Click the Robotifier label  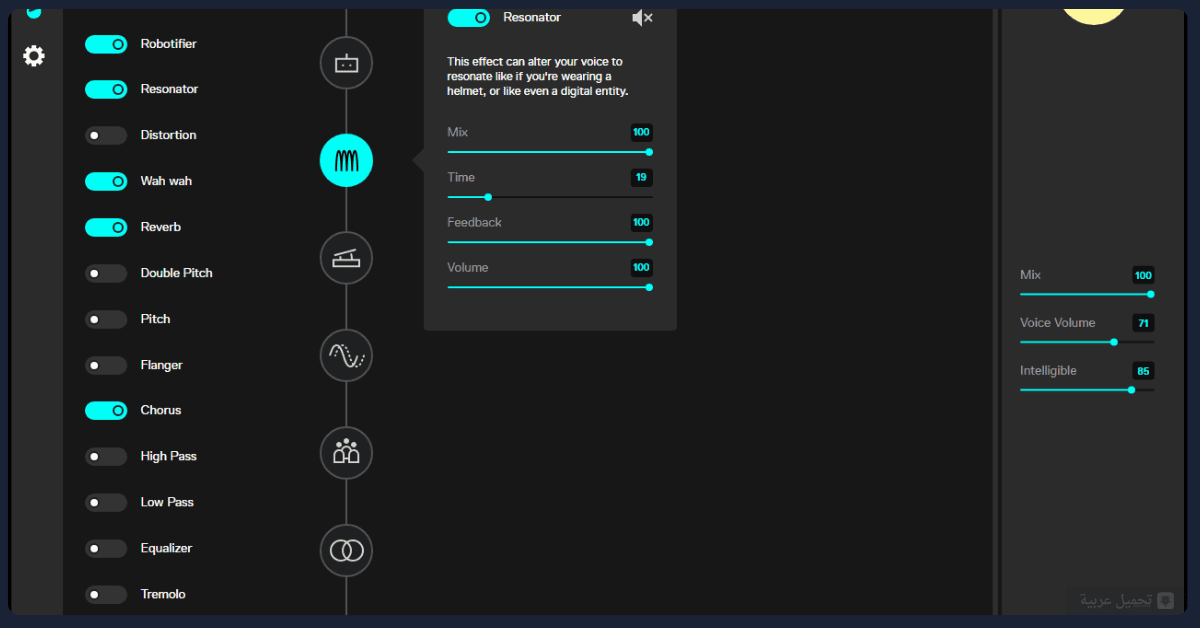click(x=169, y=44)
